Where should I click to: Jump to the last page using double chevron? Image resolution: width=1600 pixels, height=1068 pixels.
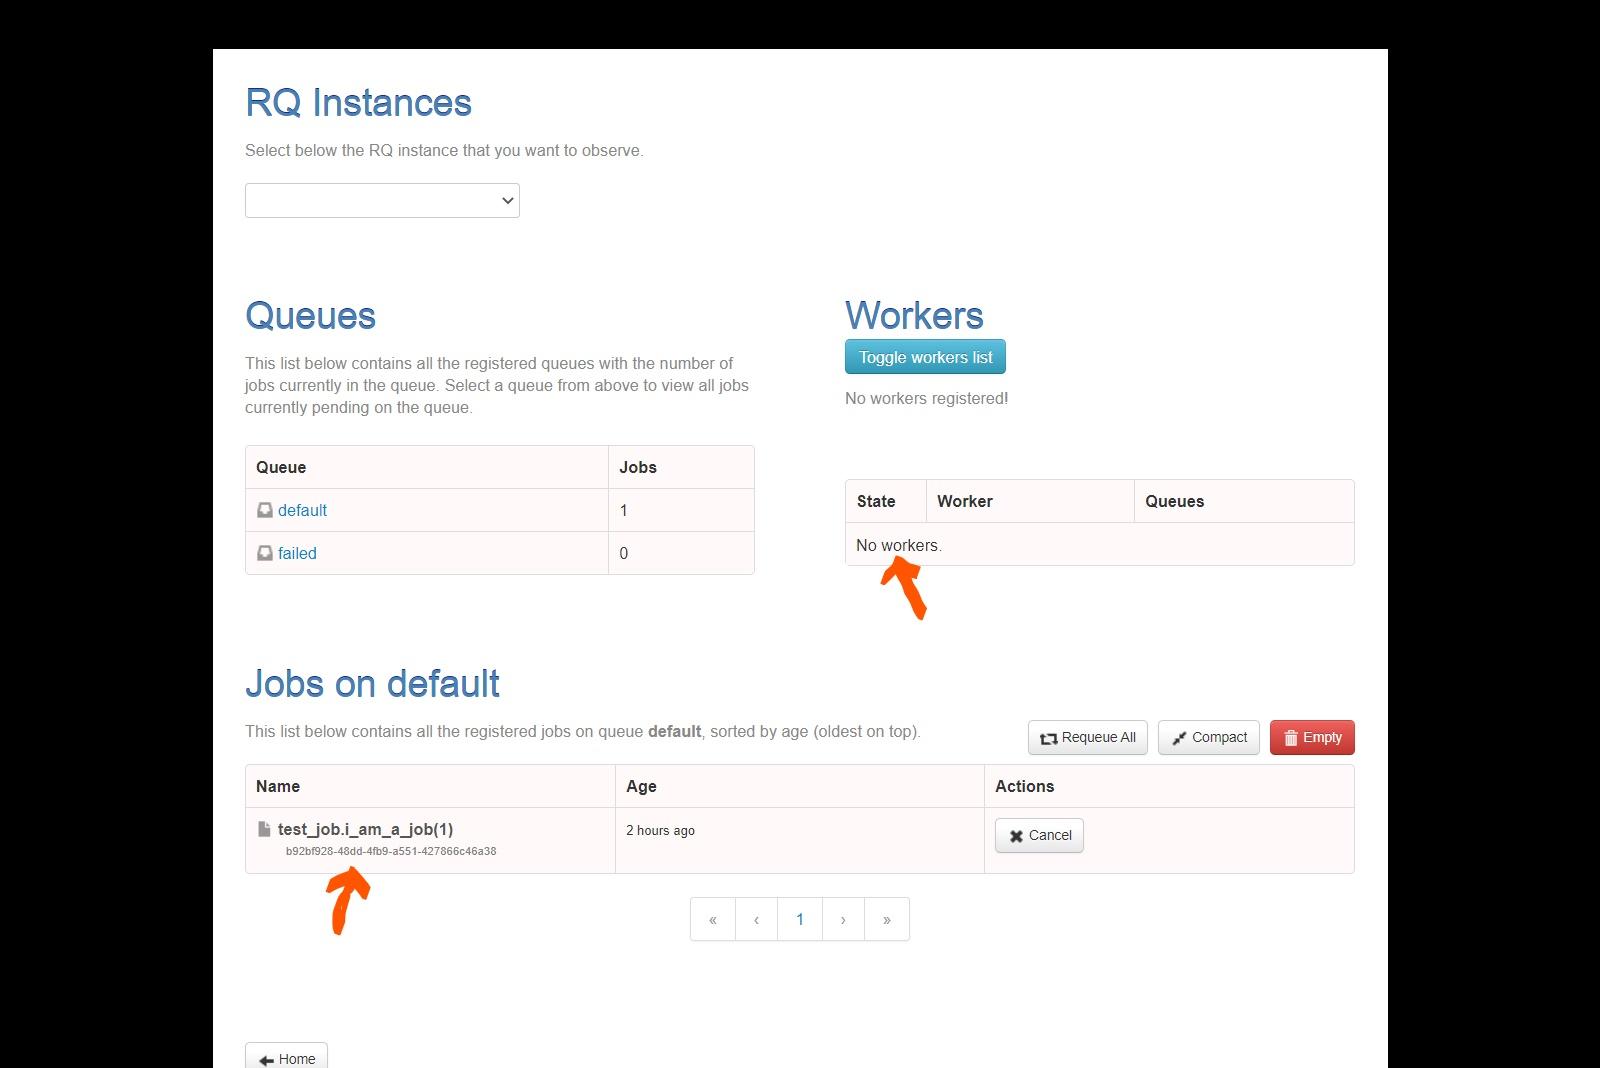[x=886, y=918]
